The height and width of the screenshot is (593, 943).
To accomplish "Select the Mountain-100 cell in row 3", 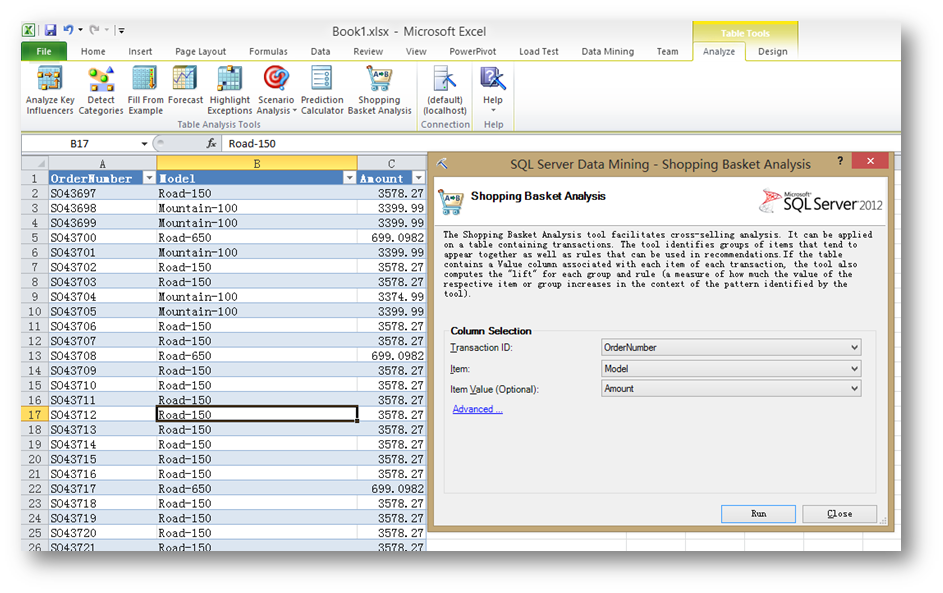I will coord(257,208).
